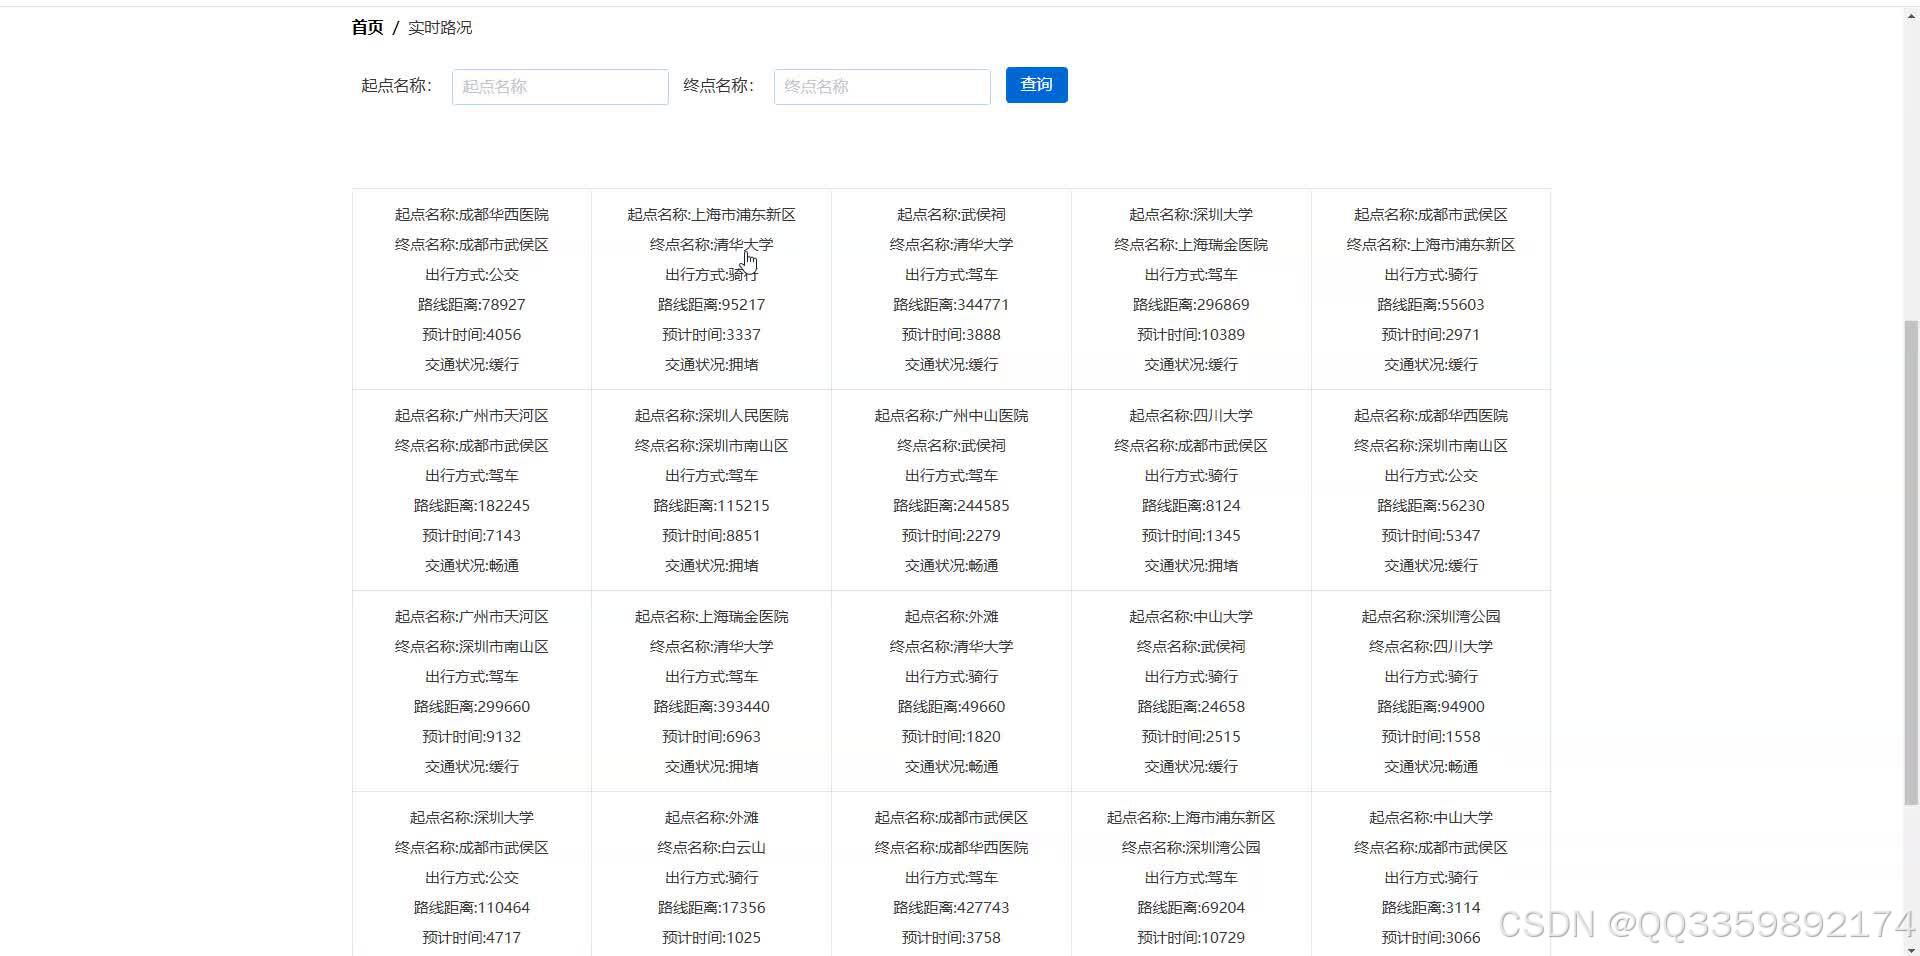
Task: Select text 路线距离:94900
Action: click(x=1431, y=707)
